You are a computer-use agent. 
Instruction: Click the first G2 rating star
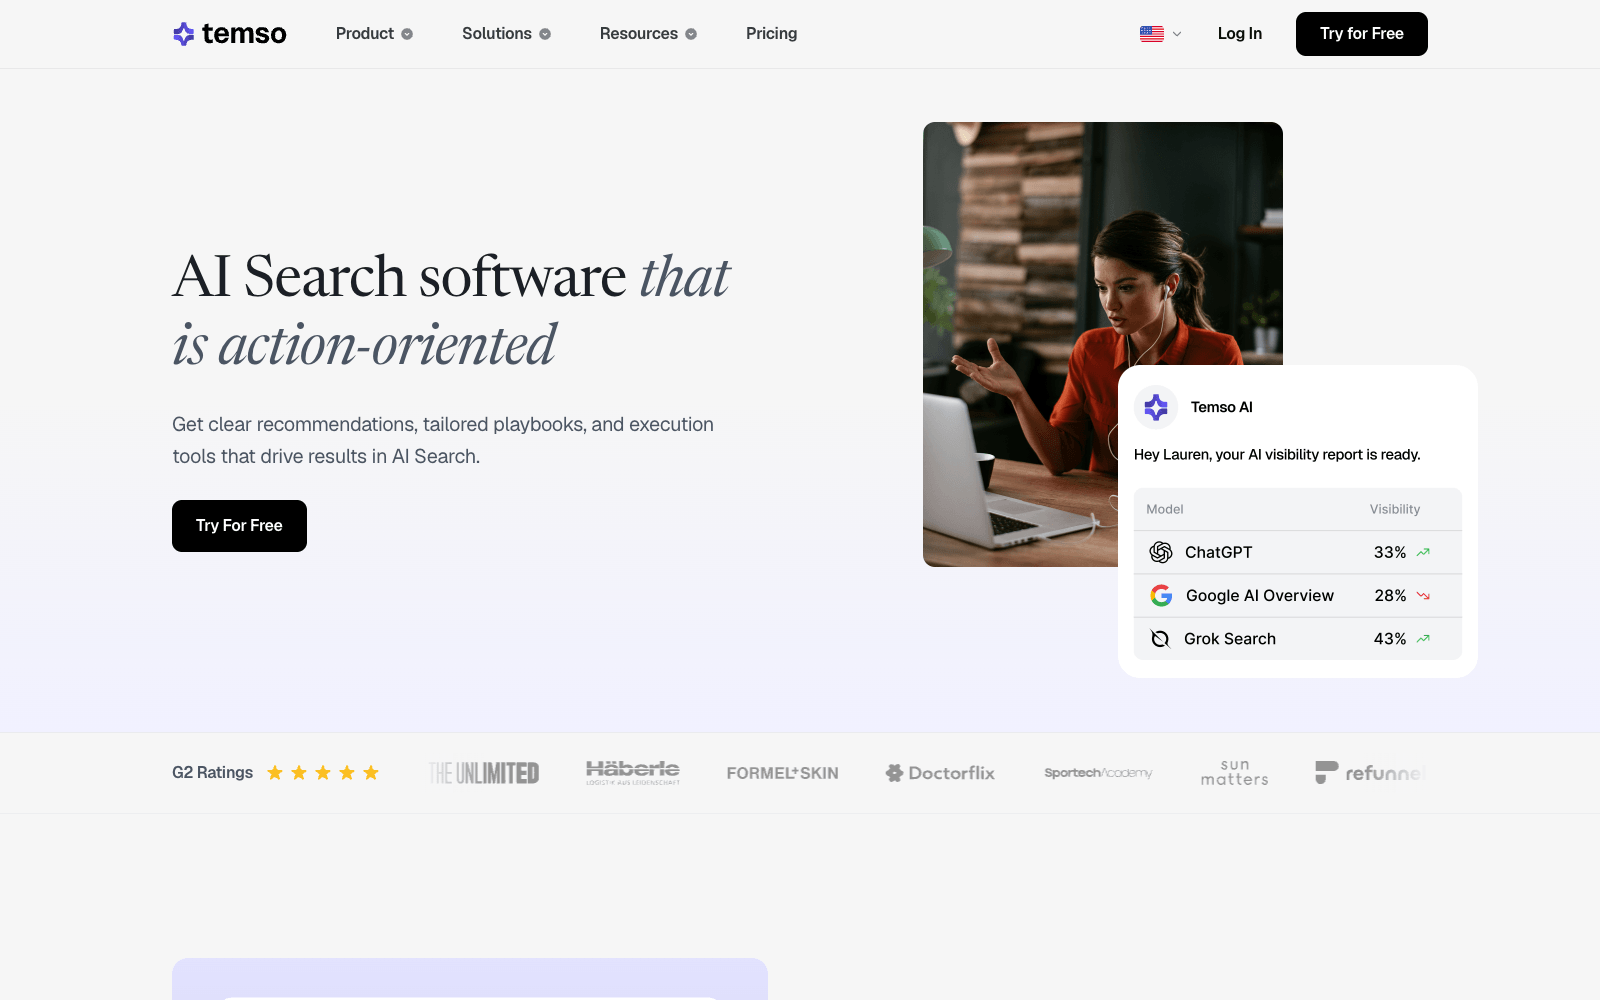tap(275, 773)
